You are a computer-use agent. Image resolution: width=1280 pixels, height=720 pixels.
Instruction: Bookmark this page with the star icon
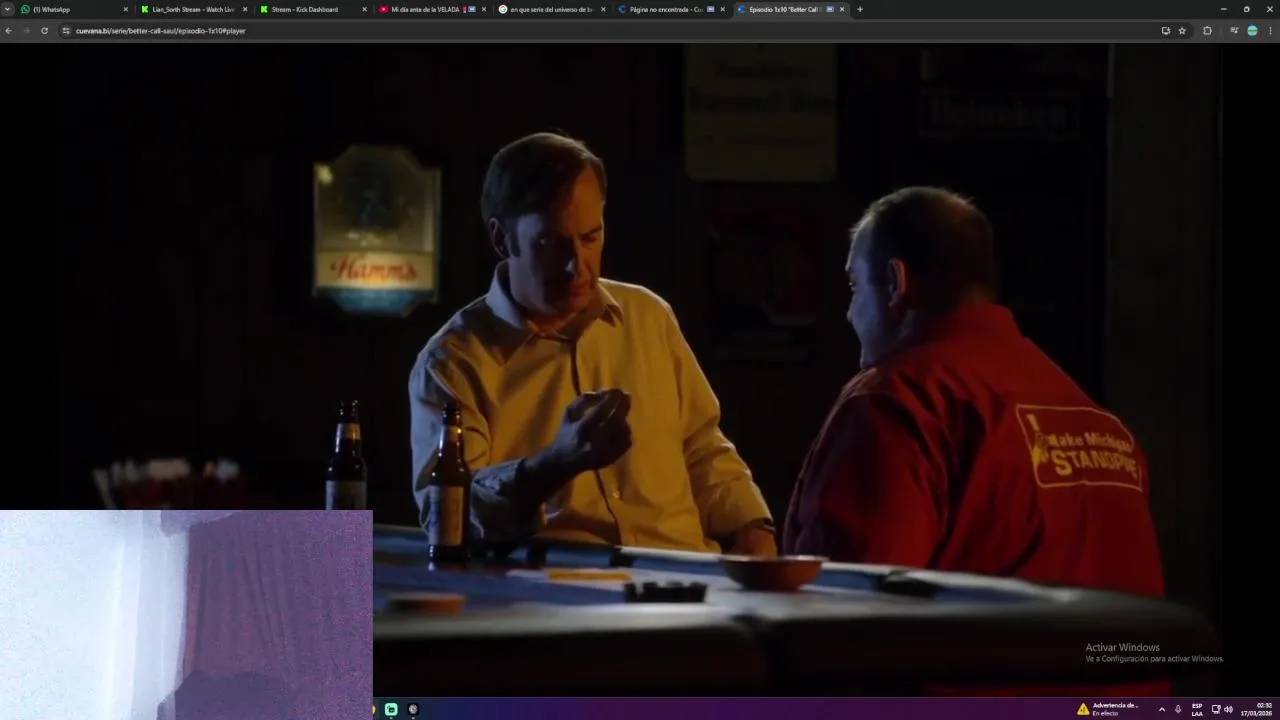point(1182,31)
